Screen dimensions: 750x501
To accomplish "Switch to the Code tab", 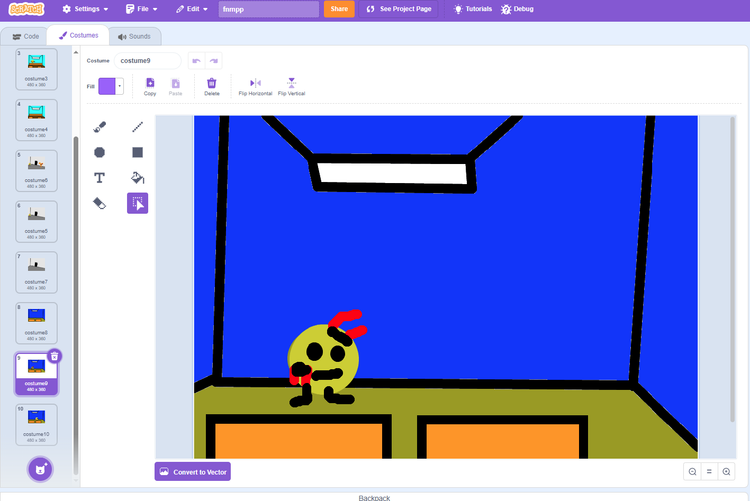I will click(x=25, y=36).
